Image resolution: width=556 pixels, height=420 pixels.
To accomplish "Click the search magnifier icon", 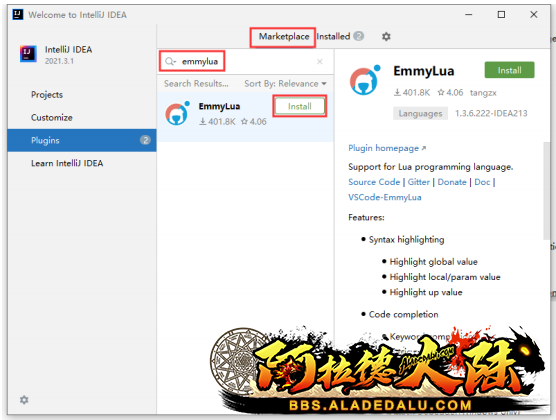I will point(170,61).
